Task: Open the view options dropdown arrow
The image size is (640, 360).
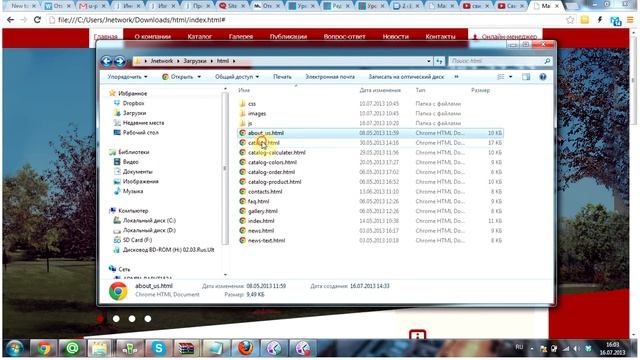Action: tap(510, 77)
